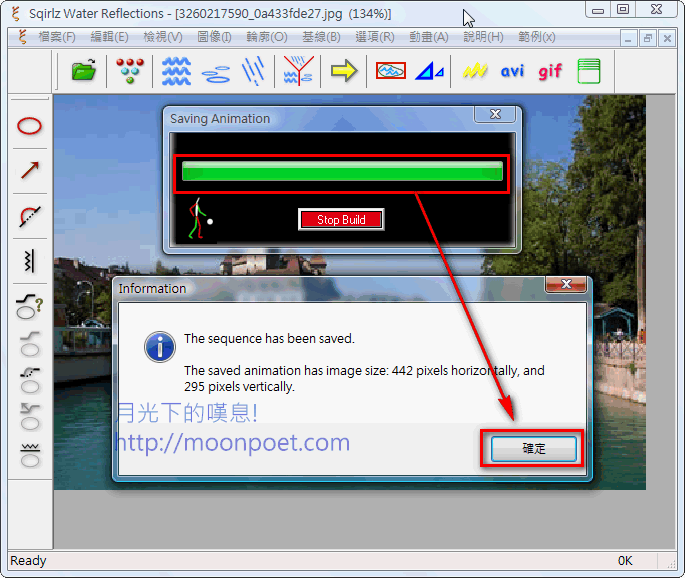
Task: Click the yellow zigzag wave icon
Action: (475, 71)
